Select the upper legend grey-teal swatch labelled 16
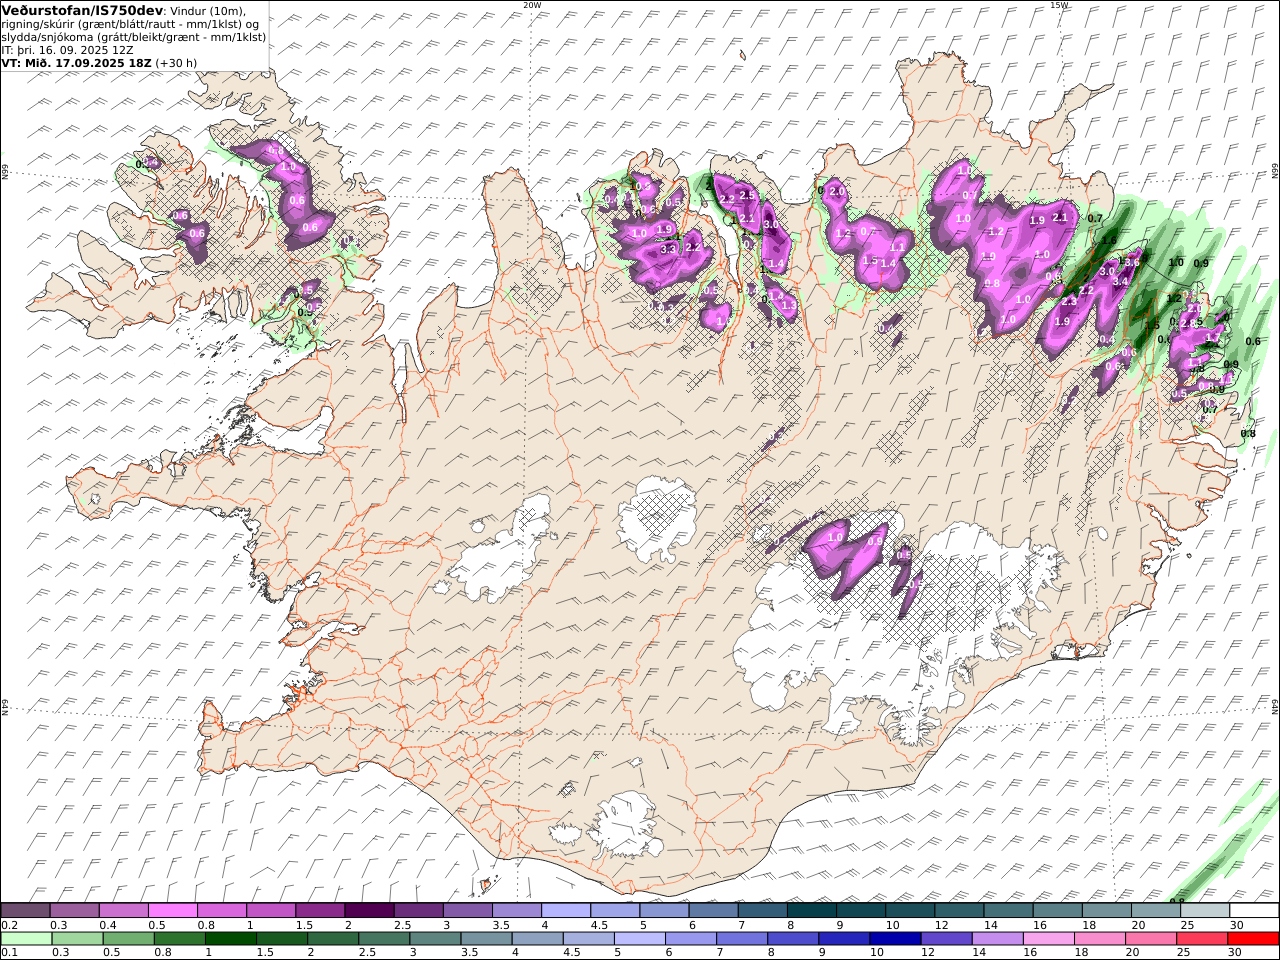The image size is (1280, 960). point(1056,911)
